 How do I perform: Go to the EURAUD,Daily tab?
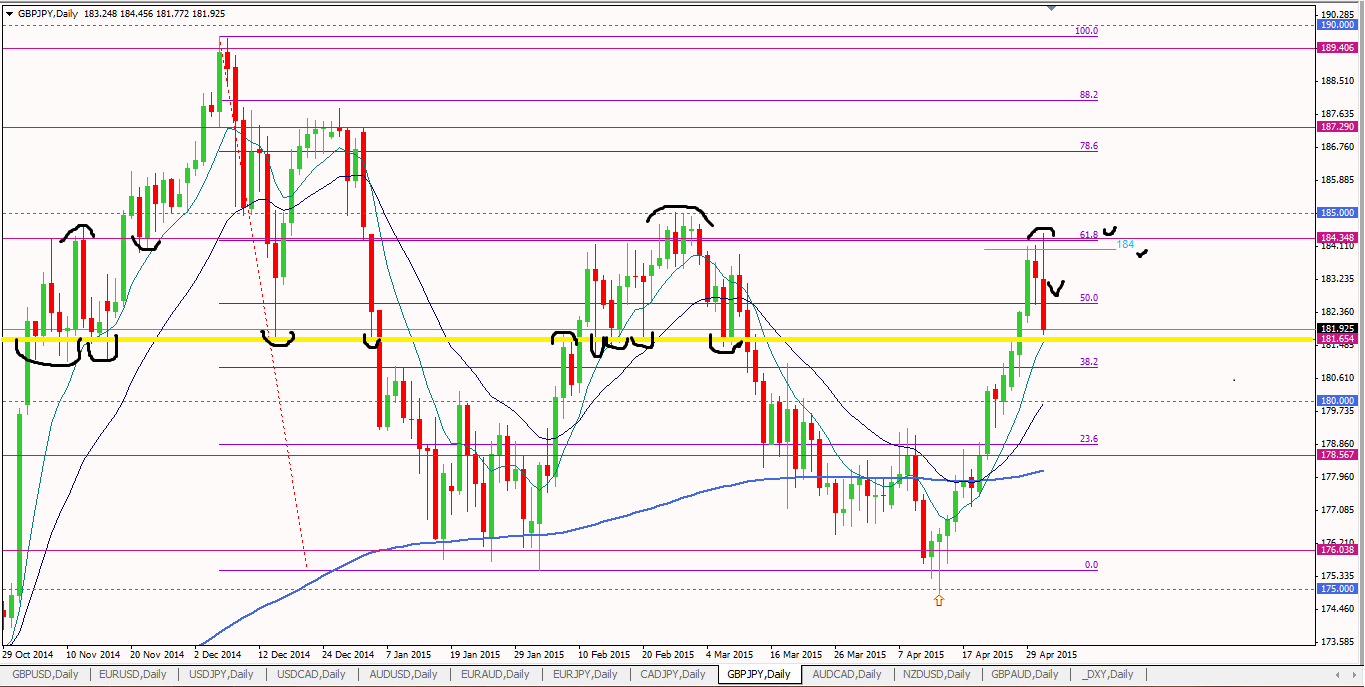coord(493,674)
